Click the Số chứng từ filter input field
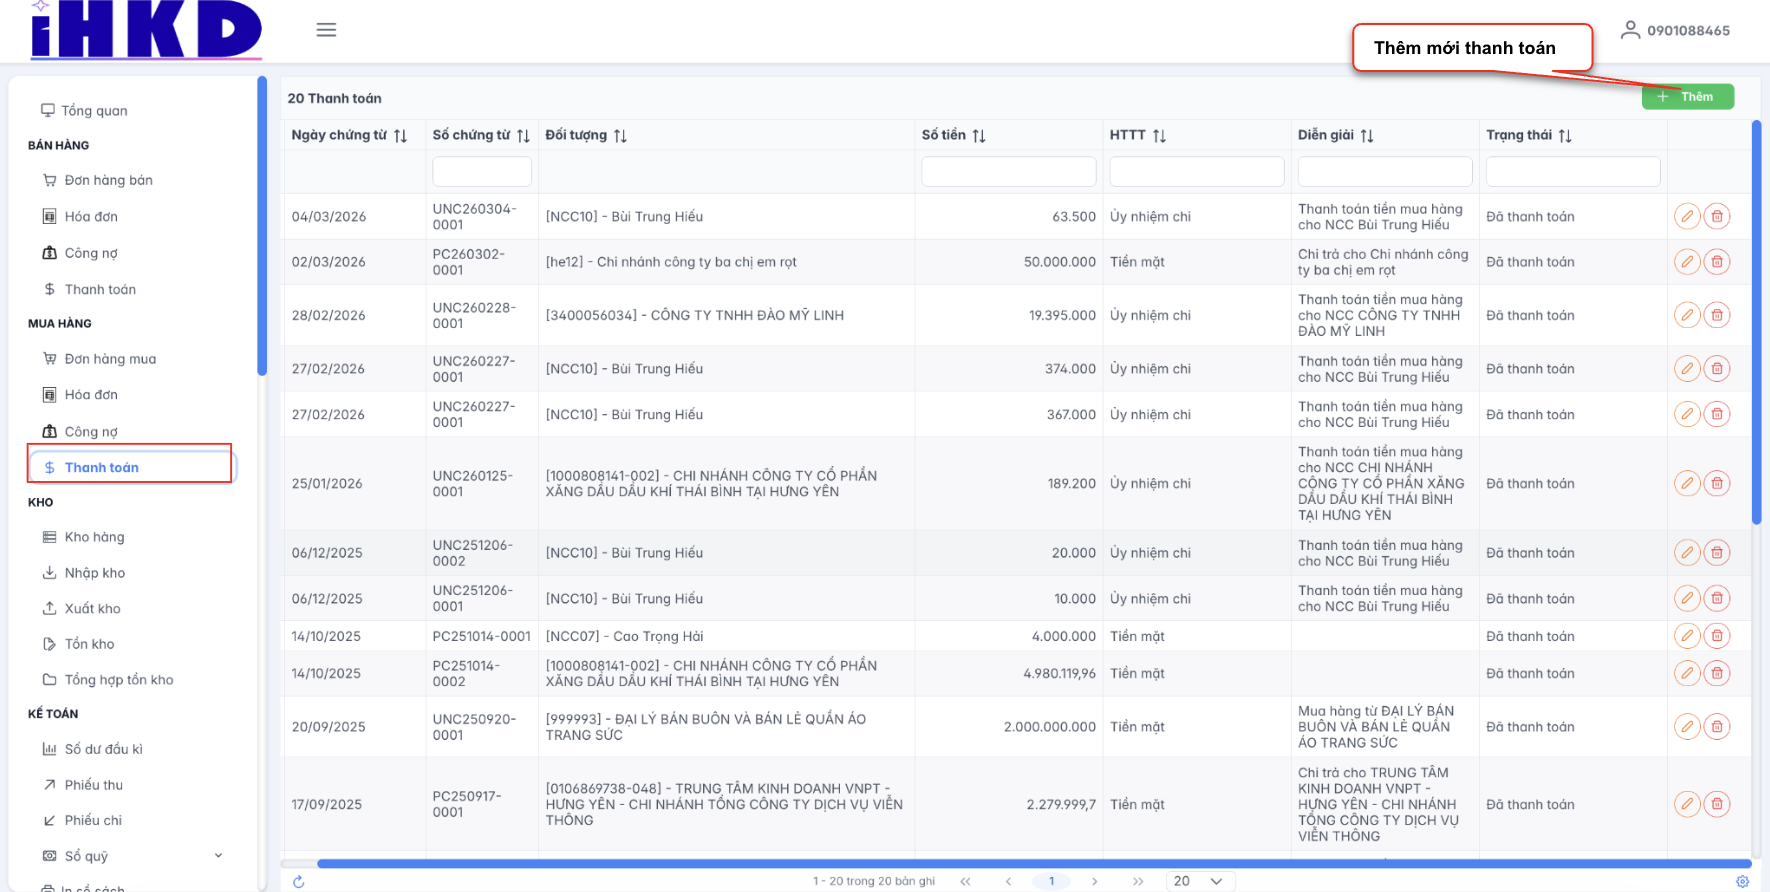Image resolution: width=1770 pixels, height=892 pixels. (481, 172)
